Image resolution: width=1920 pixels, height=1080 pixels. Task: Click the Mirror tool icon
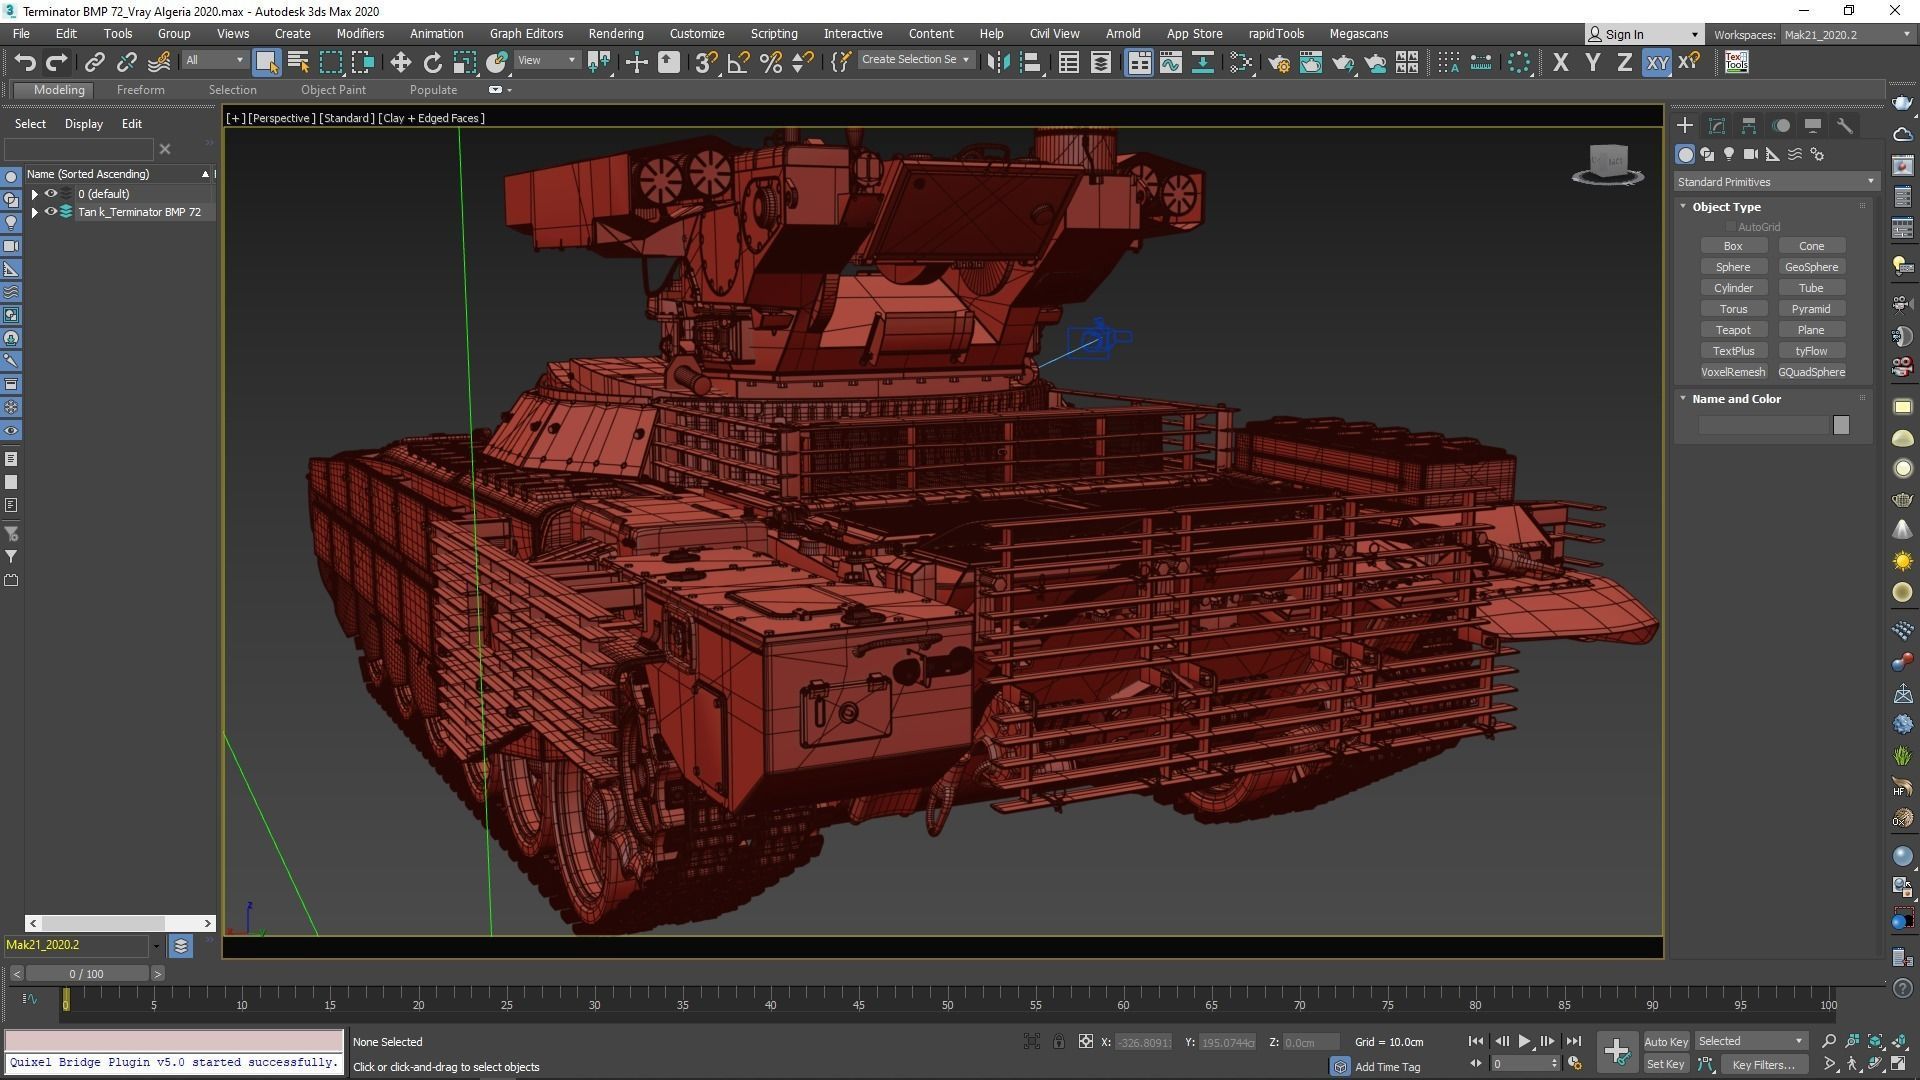click(997, 63)
